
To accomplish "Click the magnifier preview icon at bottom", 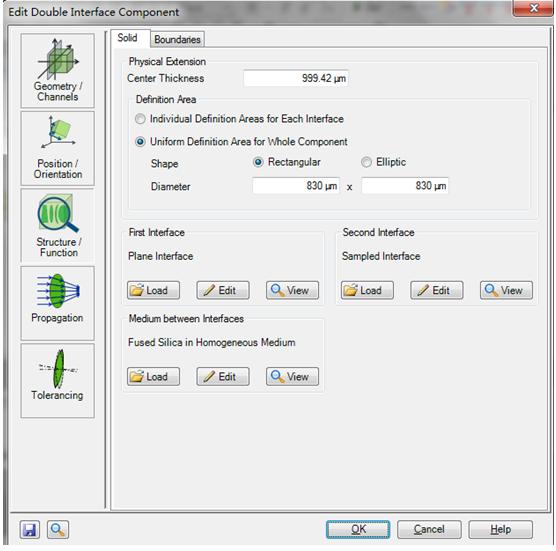I will click(x=58, y=529).
